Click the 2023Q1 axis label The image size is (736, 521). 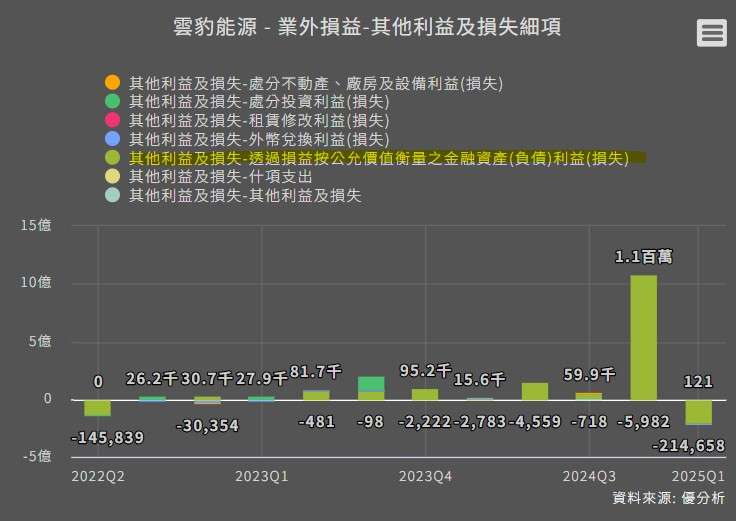tap(261, 476)
